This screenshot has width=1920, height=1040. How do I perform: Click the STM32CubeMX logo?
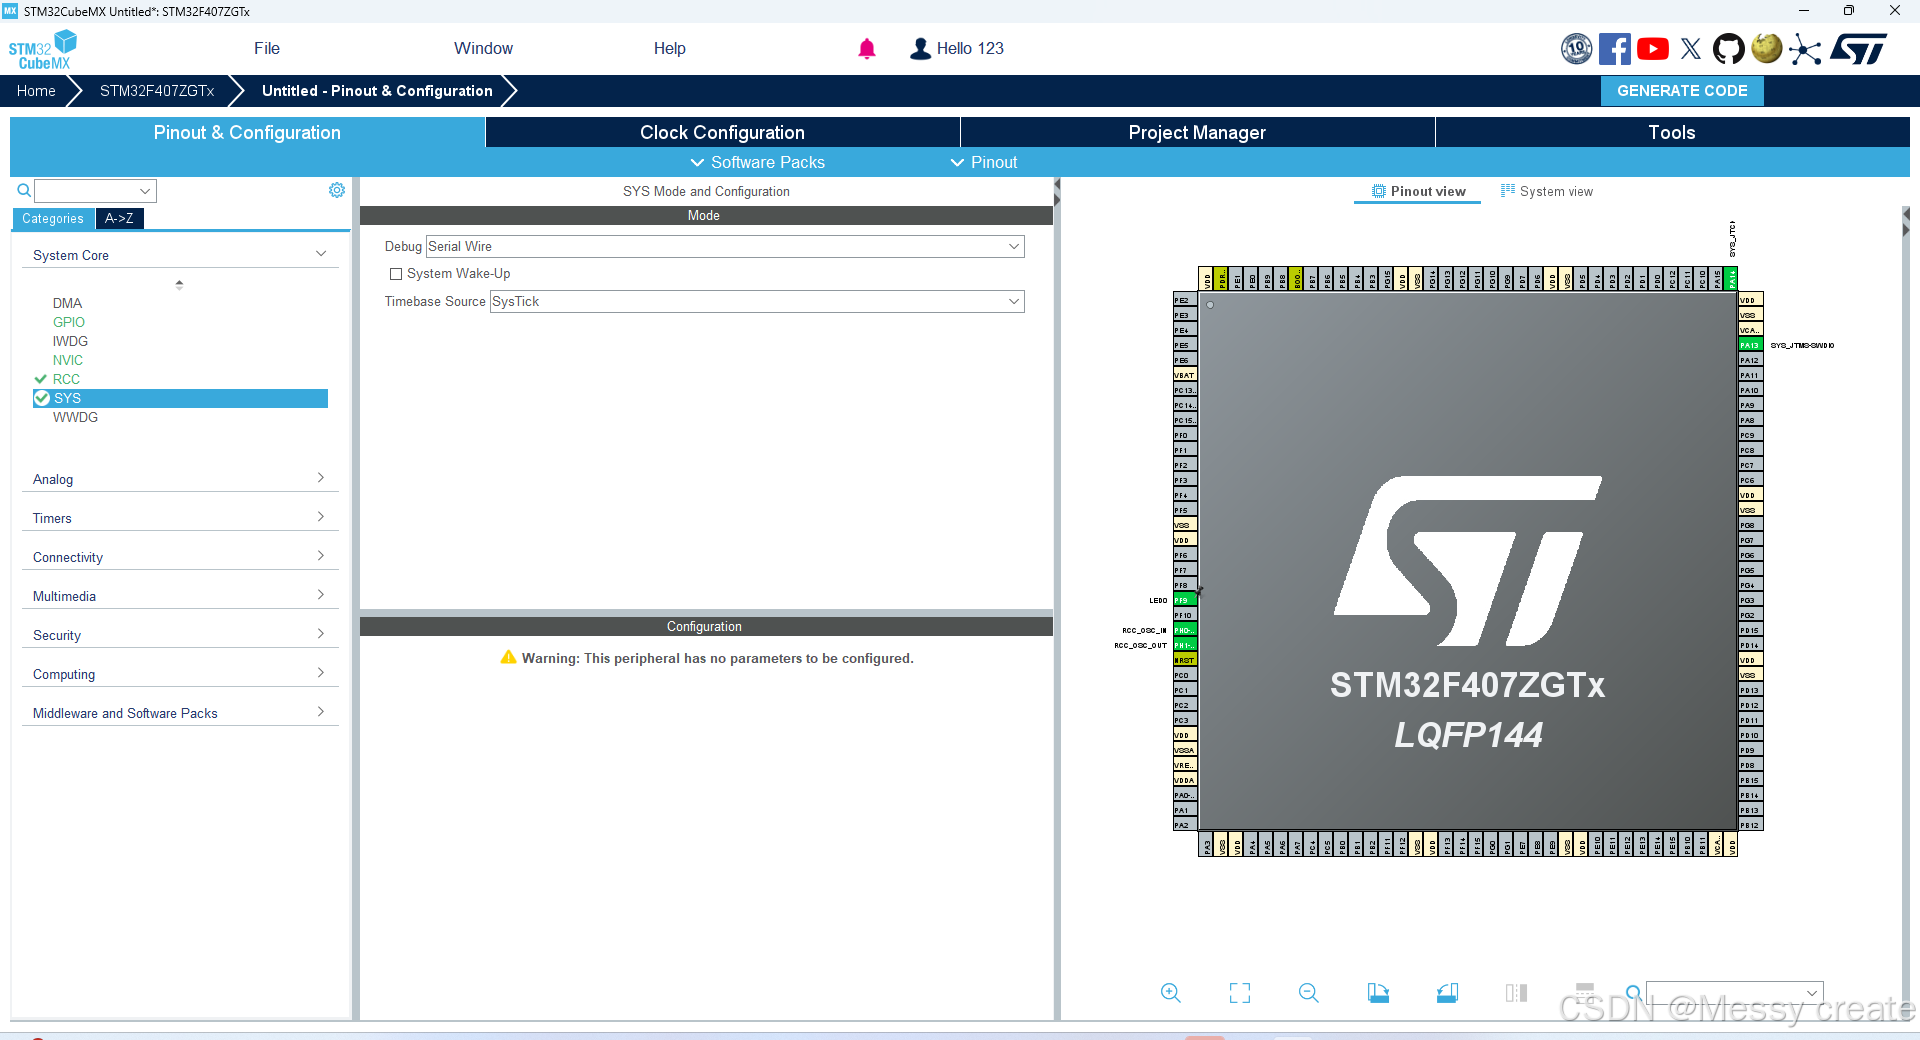(43, 50)
